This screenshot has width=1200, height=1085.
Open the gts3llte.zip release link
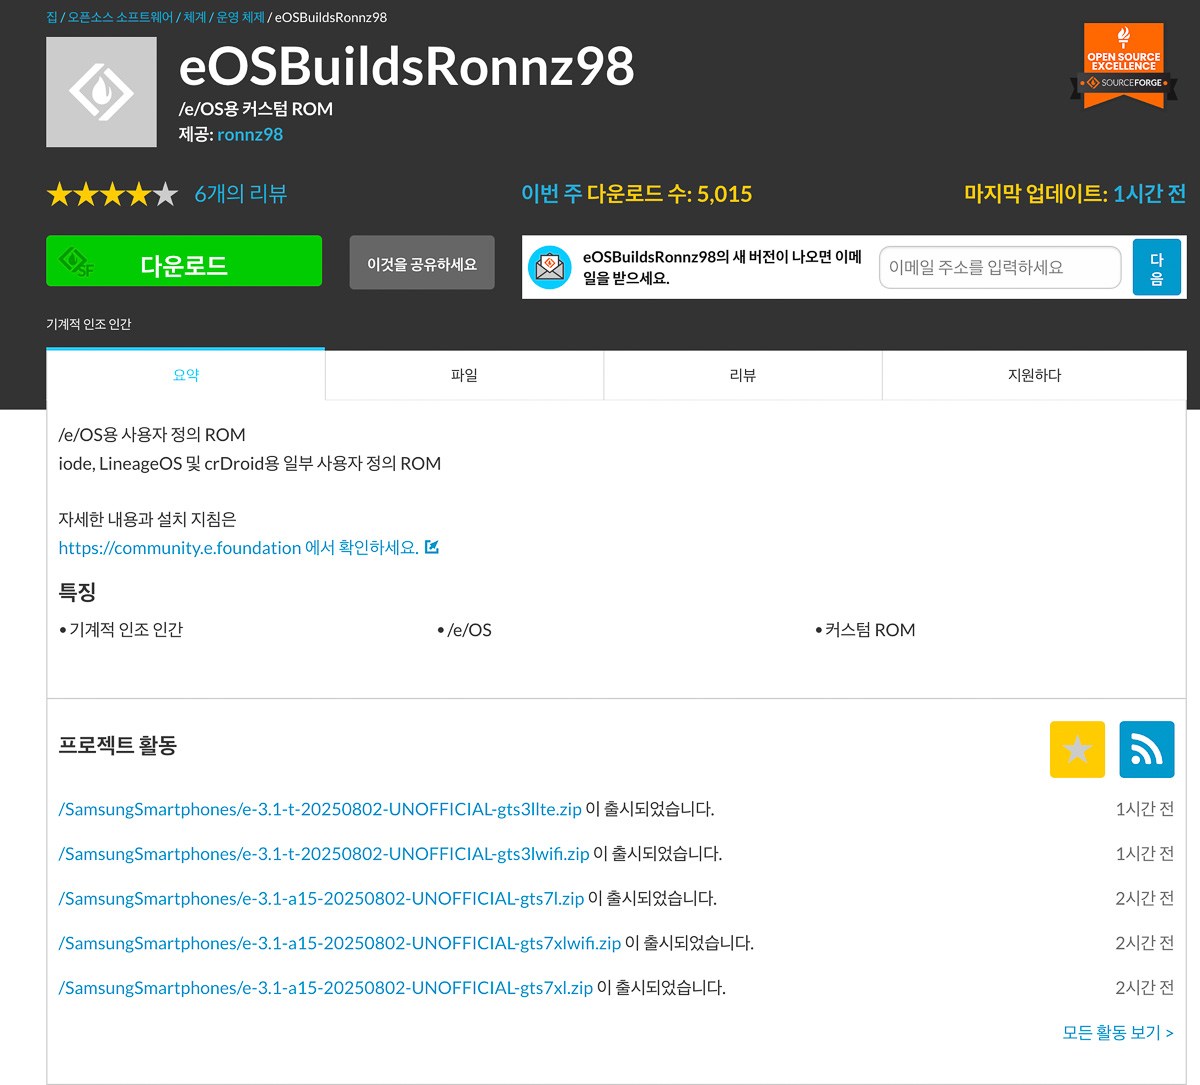(320, 809)
